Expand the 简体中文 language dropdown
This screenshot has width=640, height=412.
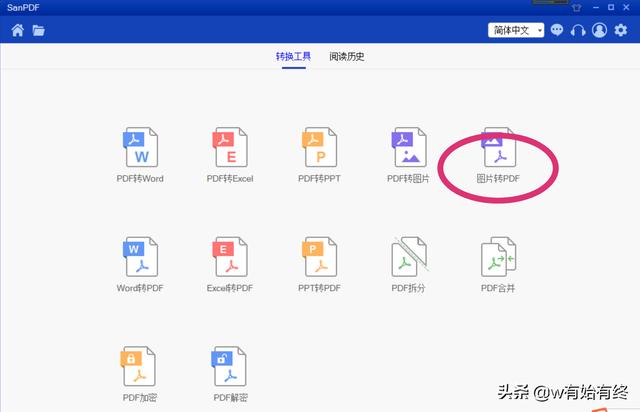[516, 30]
